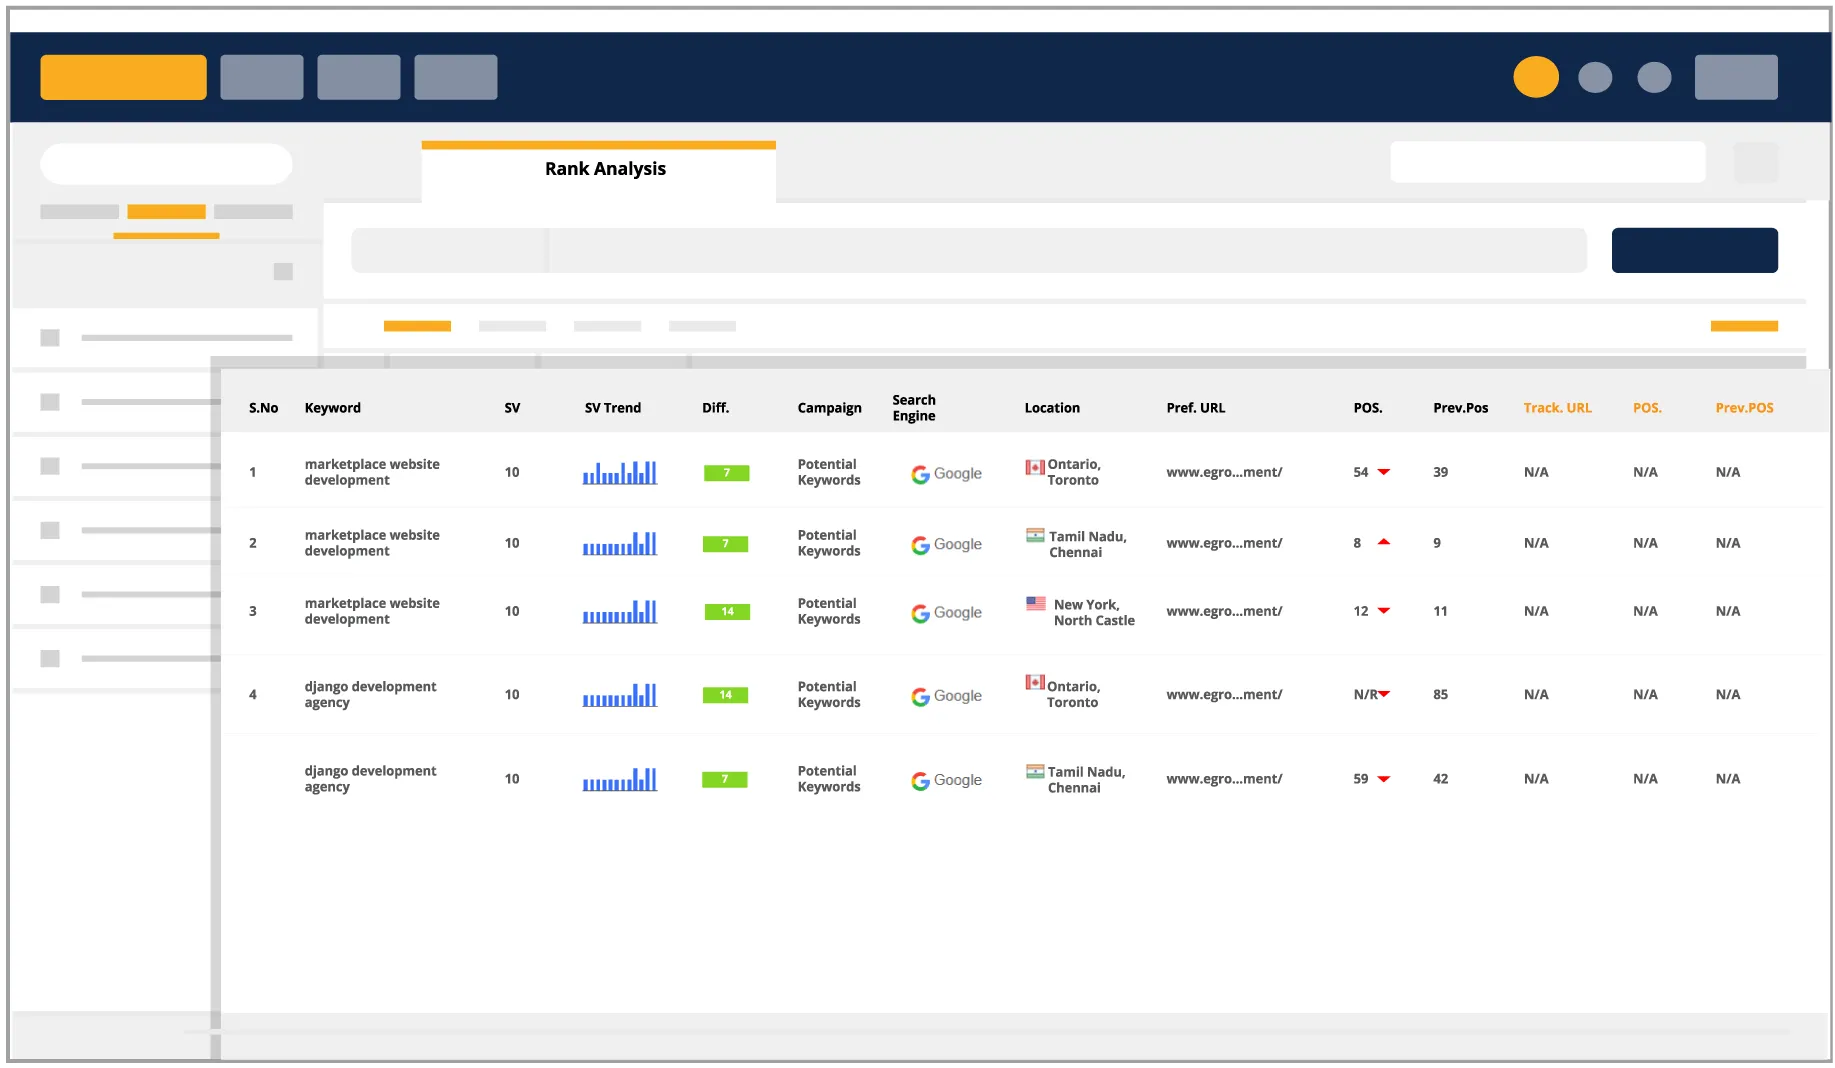Image resolution: width=1835 pixels, height=1068 pixels.
Task: Click the US flag beside New York, North Castle
Action: click(x=1036, y=604)
